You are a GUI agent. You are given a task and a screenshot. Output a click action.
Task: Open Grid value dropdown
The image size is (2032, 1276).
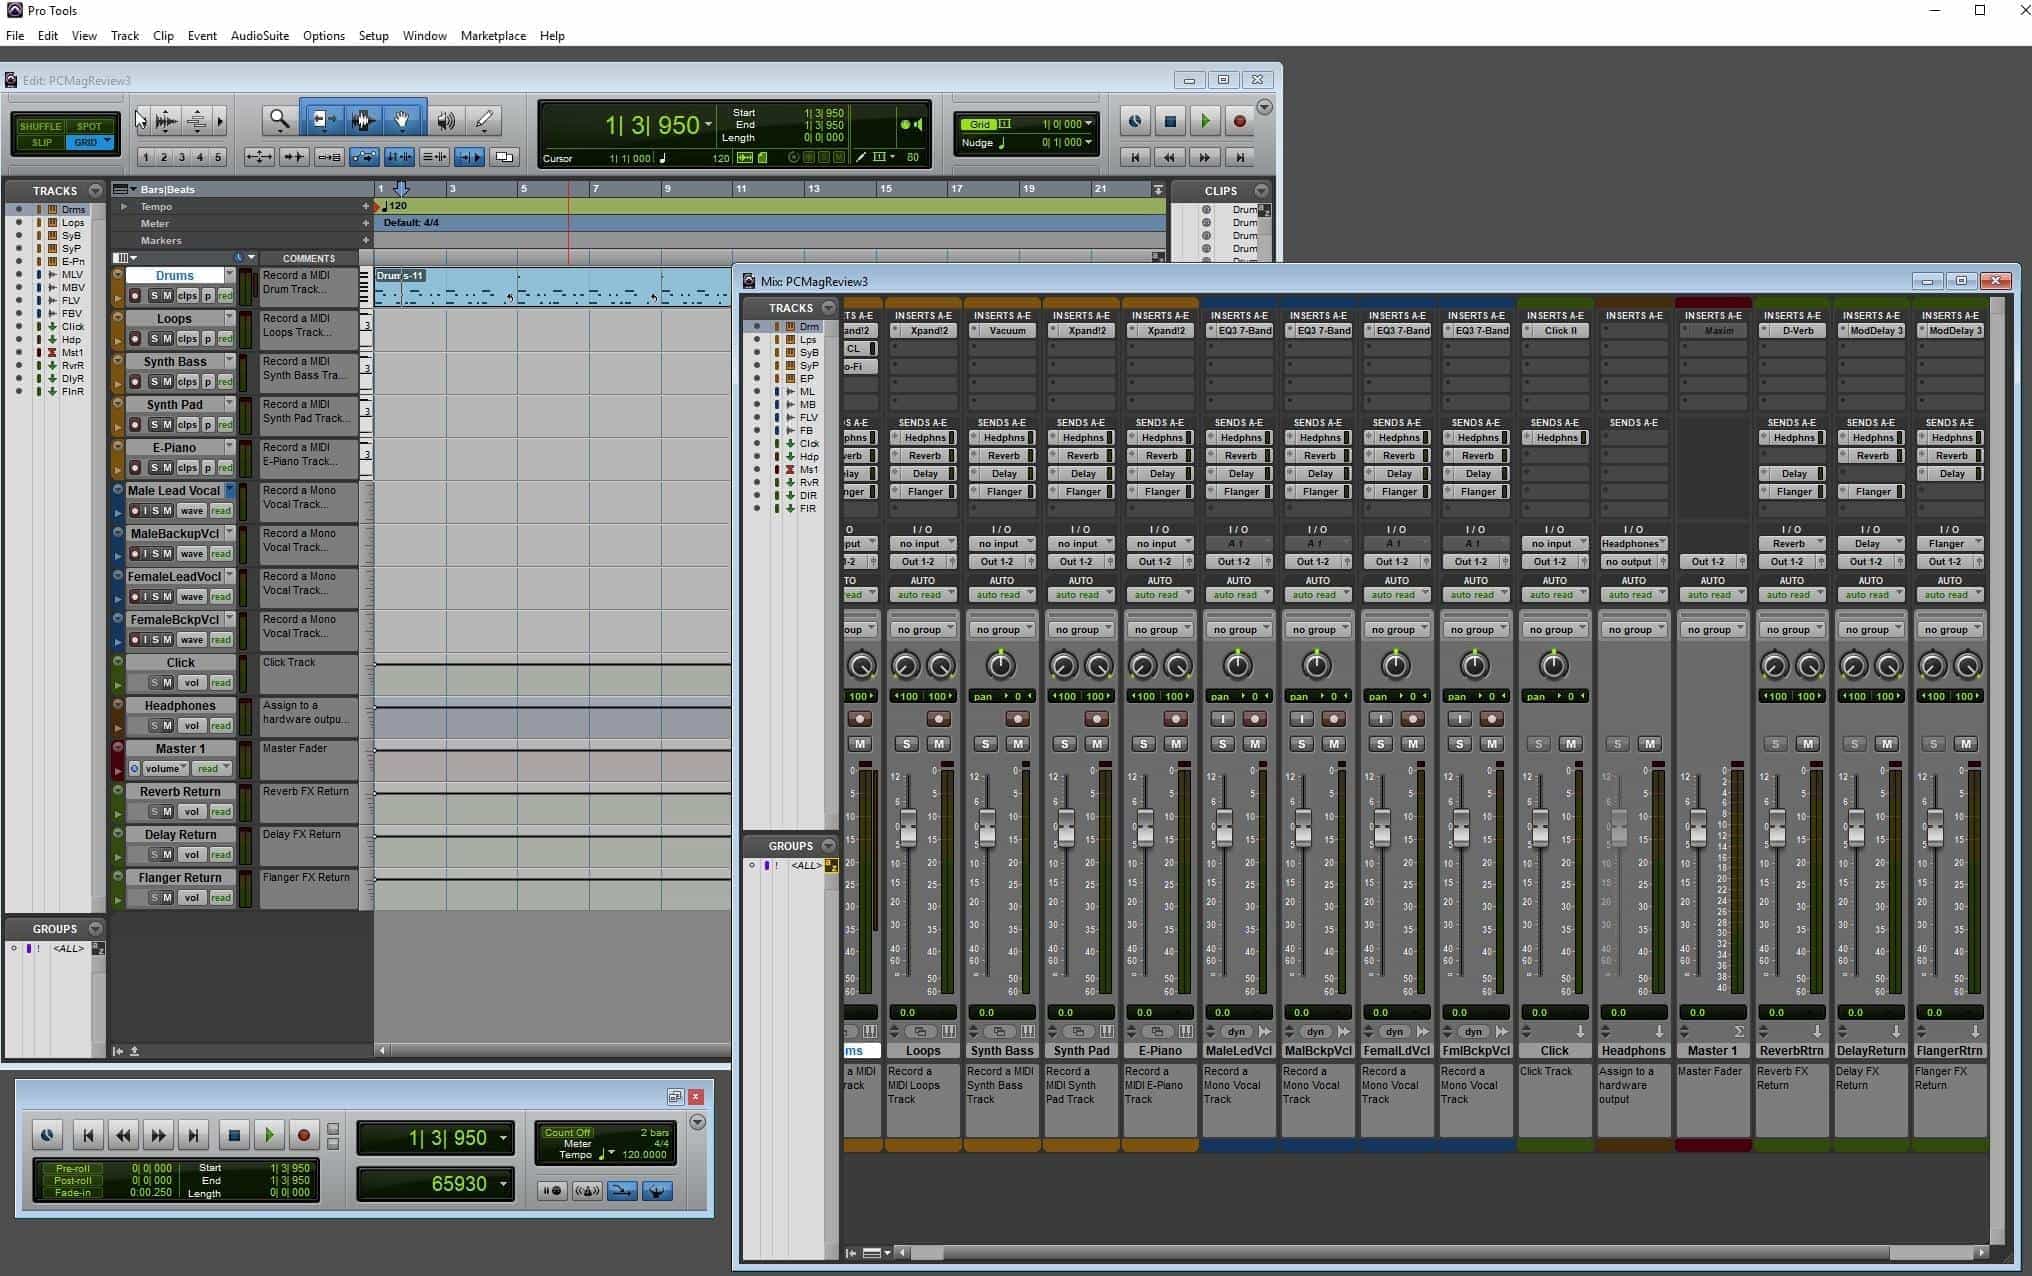(x=1088, y=124)
